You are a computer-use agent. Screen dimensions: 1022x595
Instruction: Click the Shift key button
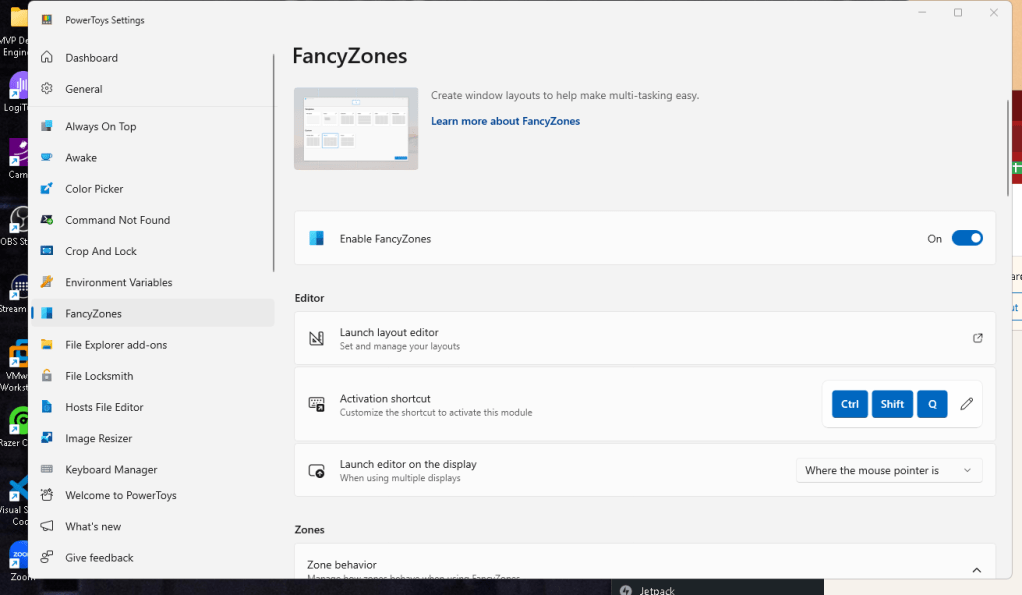pyautogui.click(x=892, y=404)
